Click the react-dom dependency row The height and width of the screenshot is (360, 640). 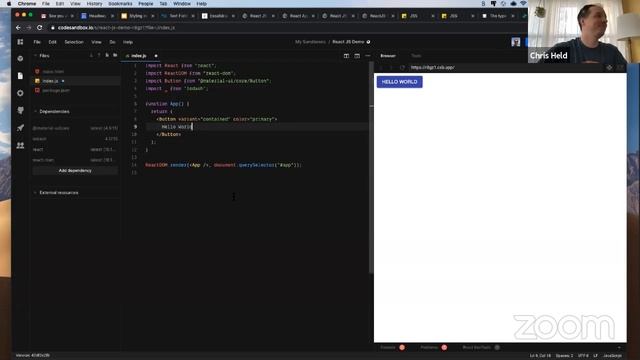point(75,160)
